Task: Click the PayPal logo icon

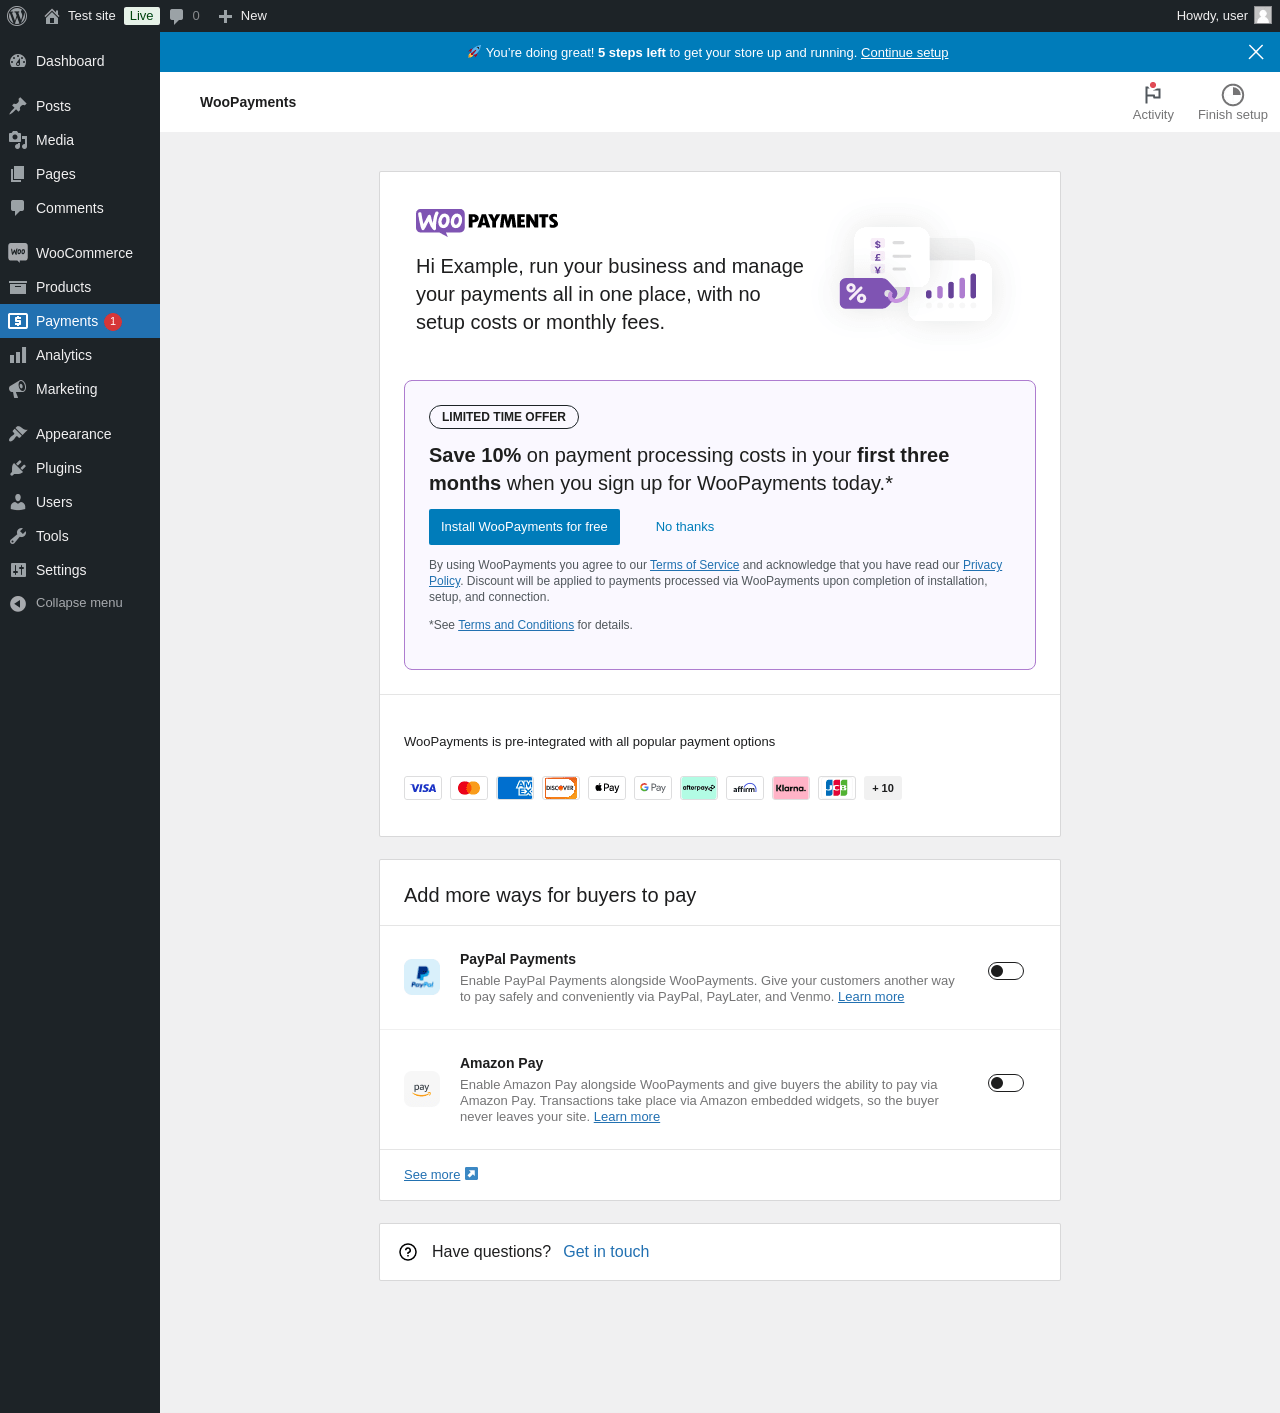Action: [x=422, y=977]
